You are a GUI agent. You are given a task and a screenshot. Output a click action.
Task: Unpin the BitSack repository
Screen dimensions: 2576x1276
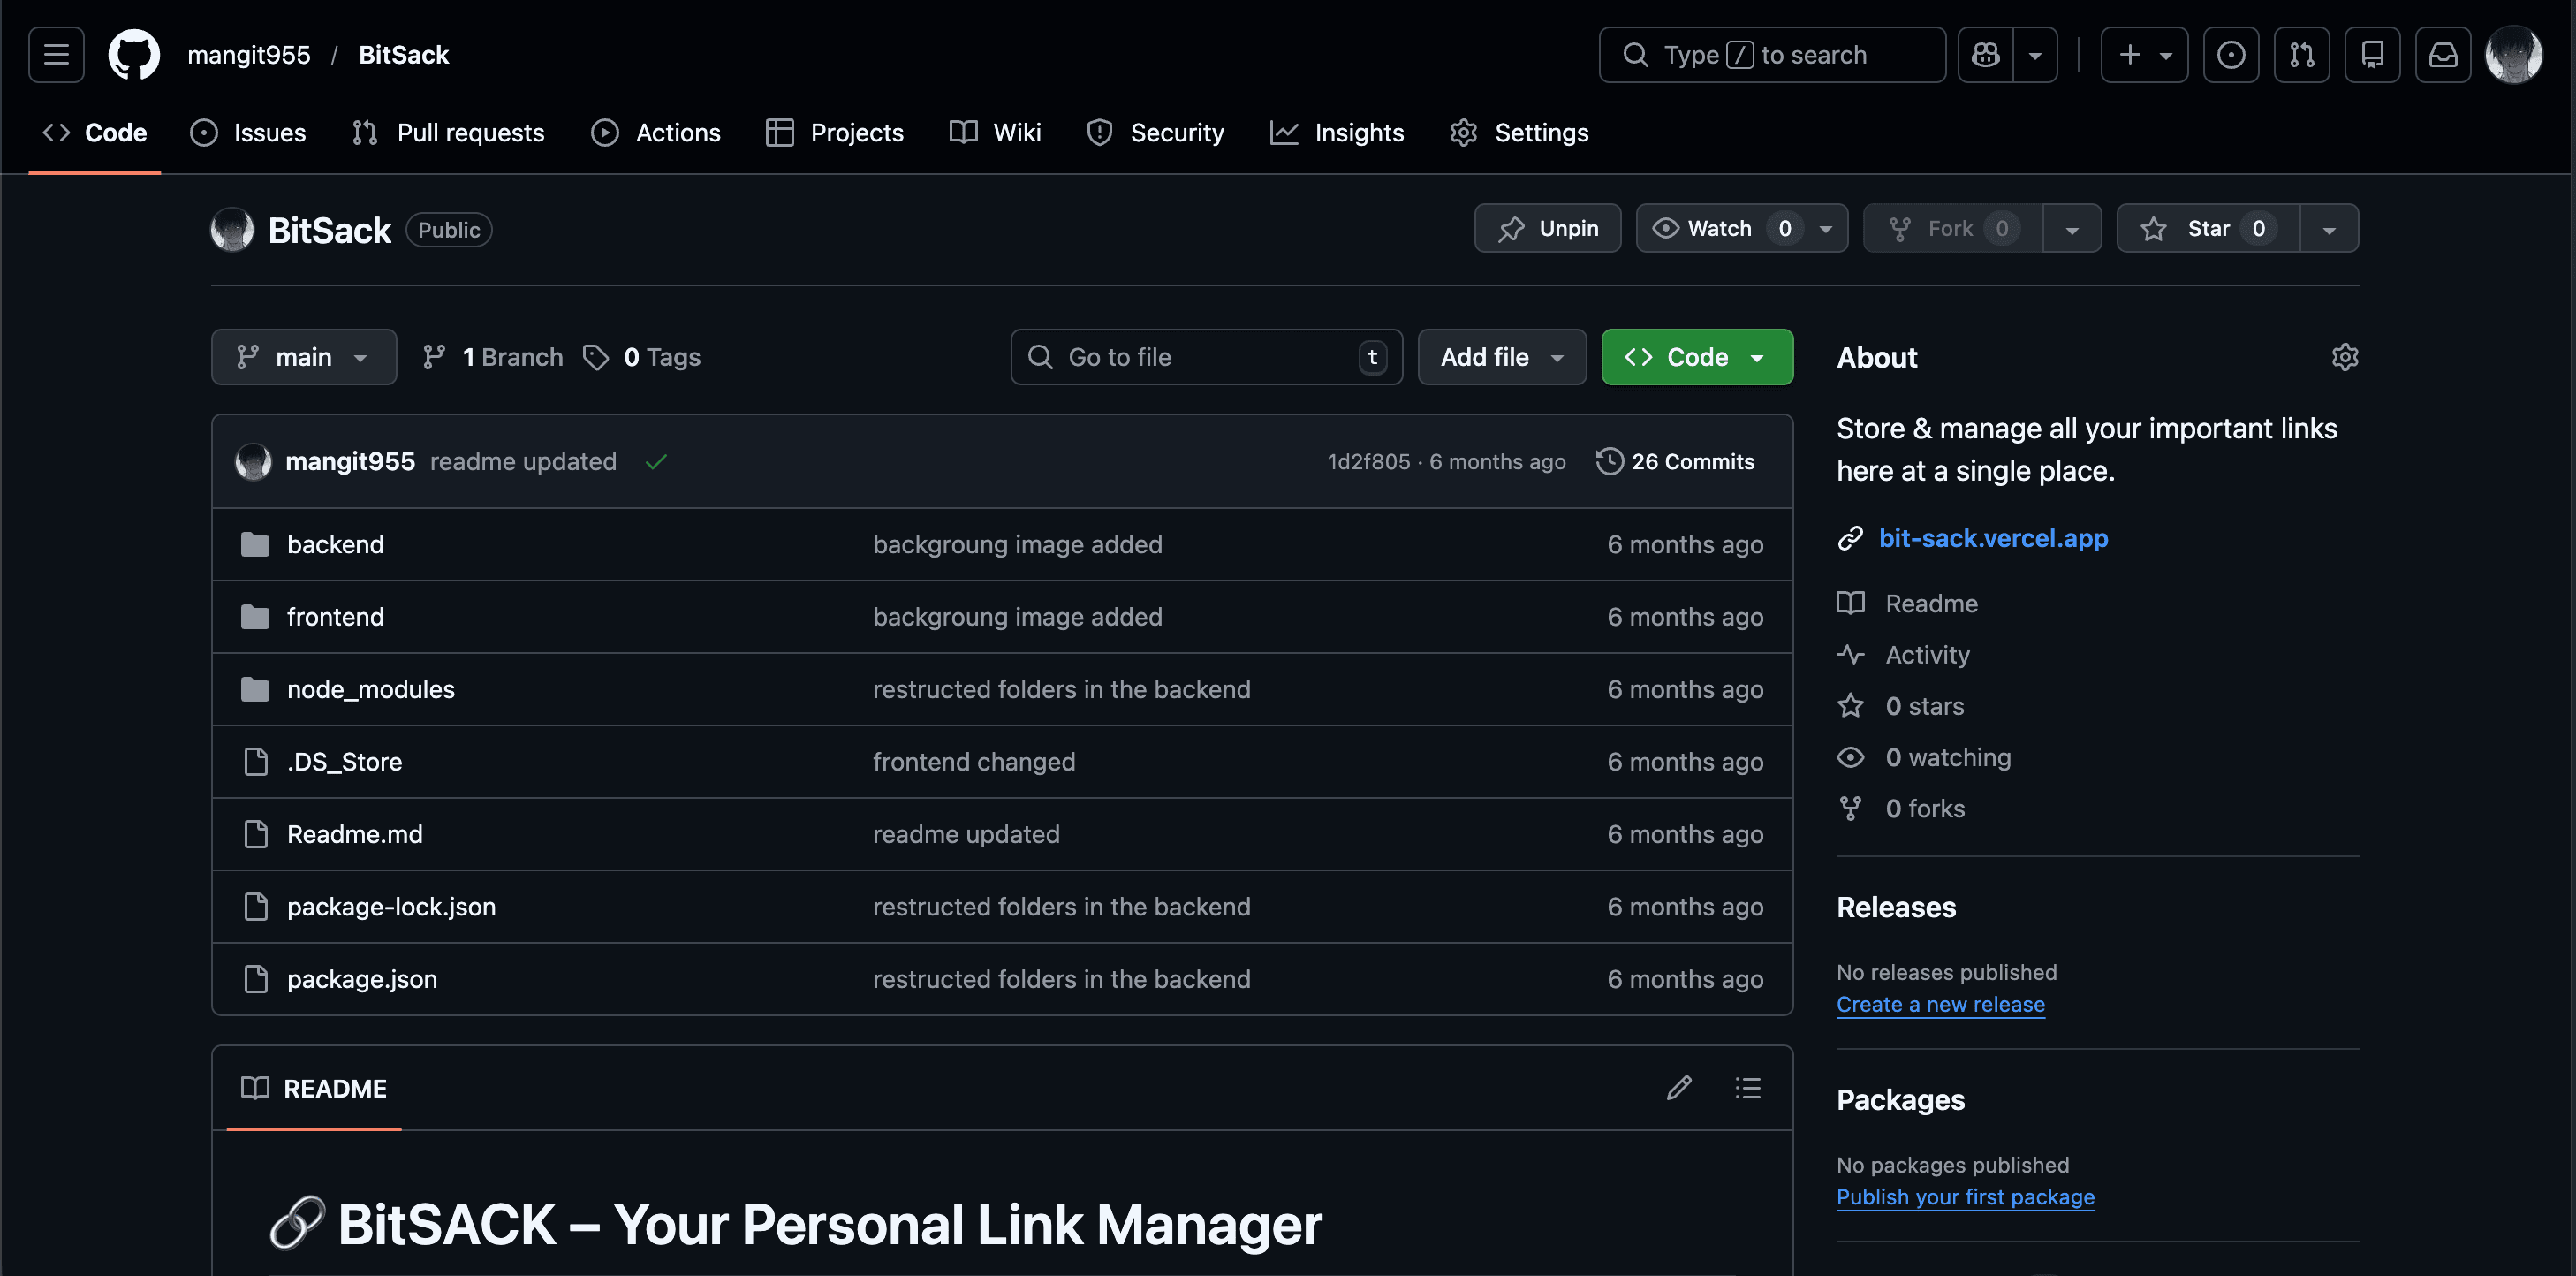pyautogui.click(x=1547, y=229)
